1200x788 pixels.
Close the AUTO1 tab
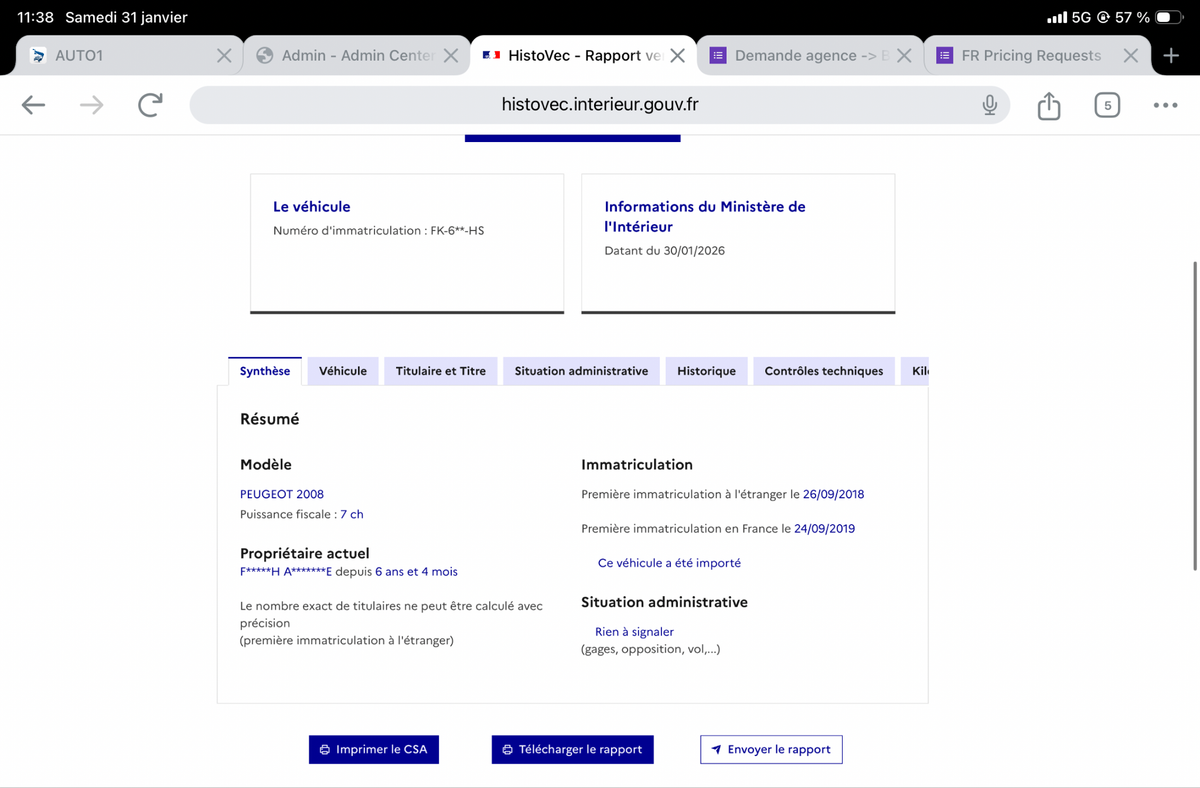tap(225, 56)
